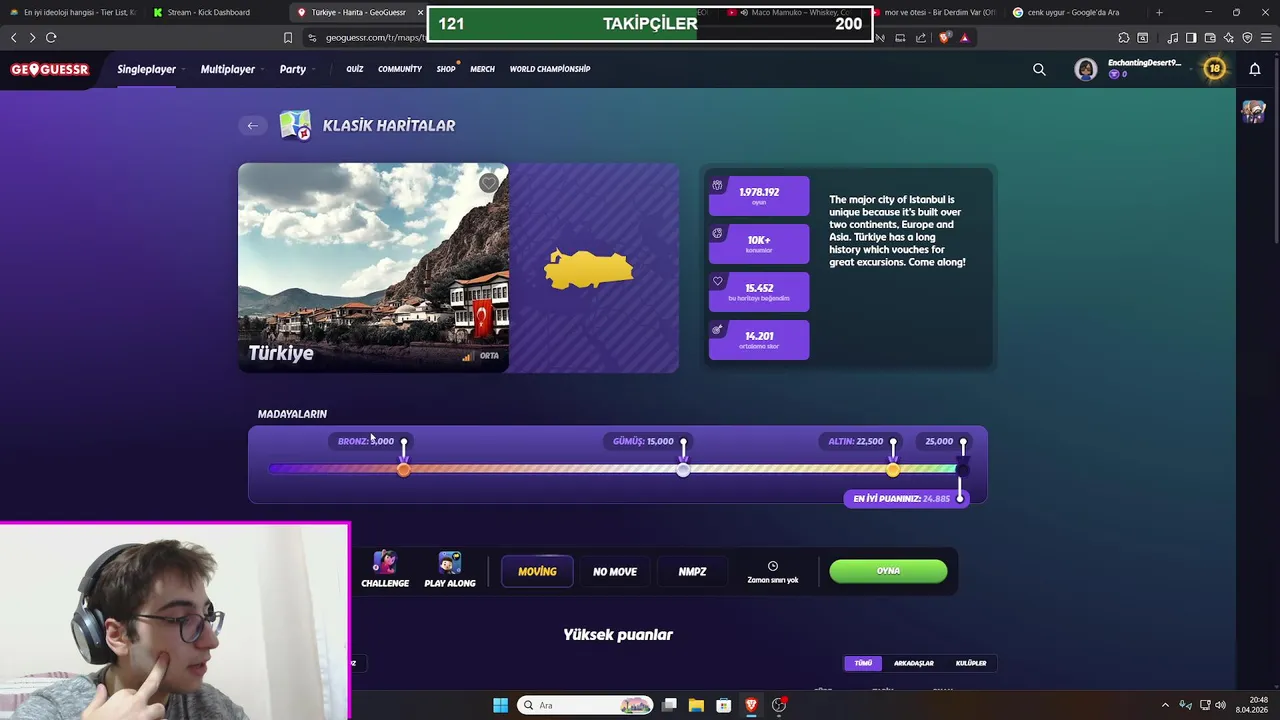Select the Kulüpler leaderboard filter
This screenshot has height=720, width=1280.
pyautogui.click(x=971, y=663)
